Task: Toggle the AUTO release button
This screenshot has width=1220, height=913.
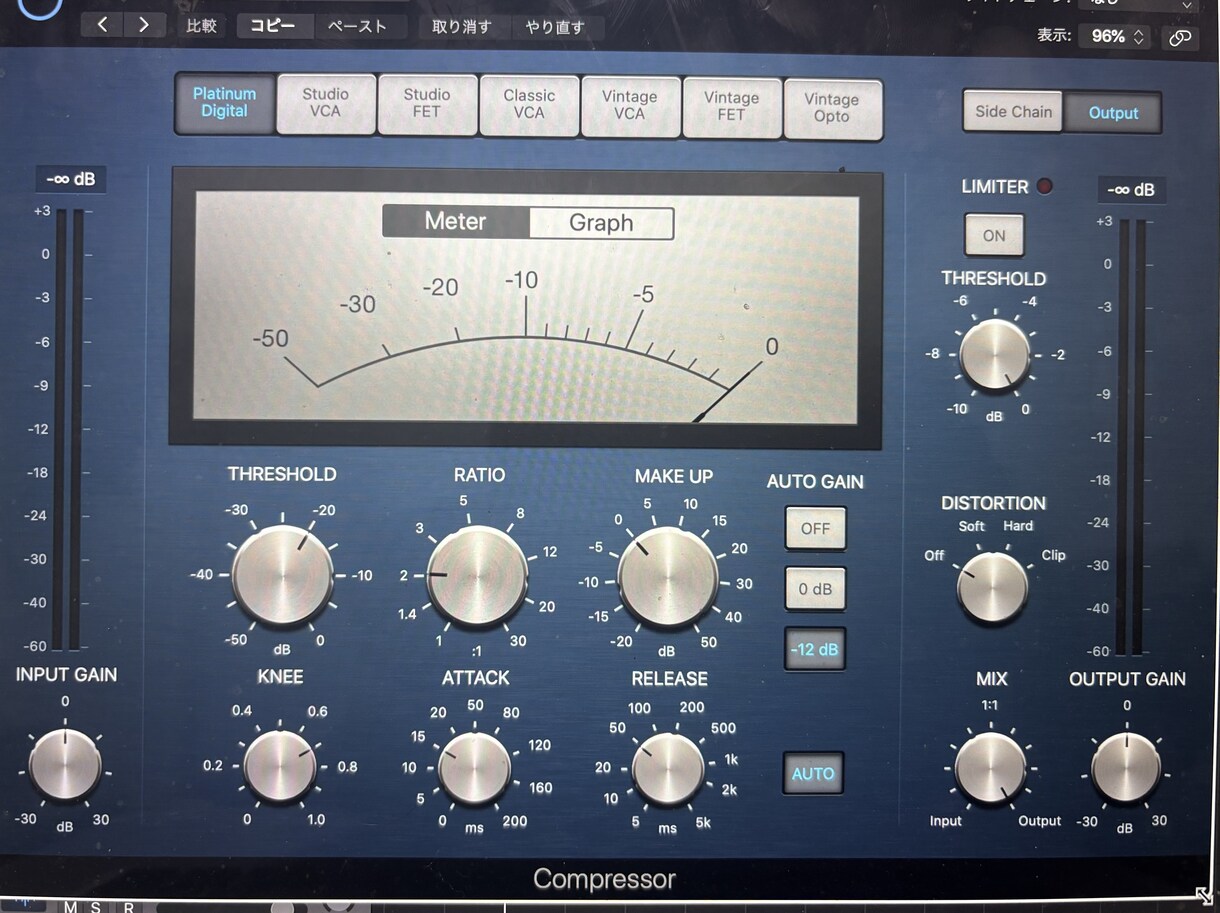Action: [x=813, y=773]
